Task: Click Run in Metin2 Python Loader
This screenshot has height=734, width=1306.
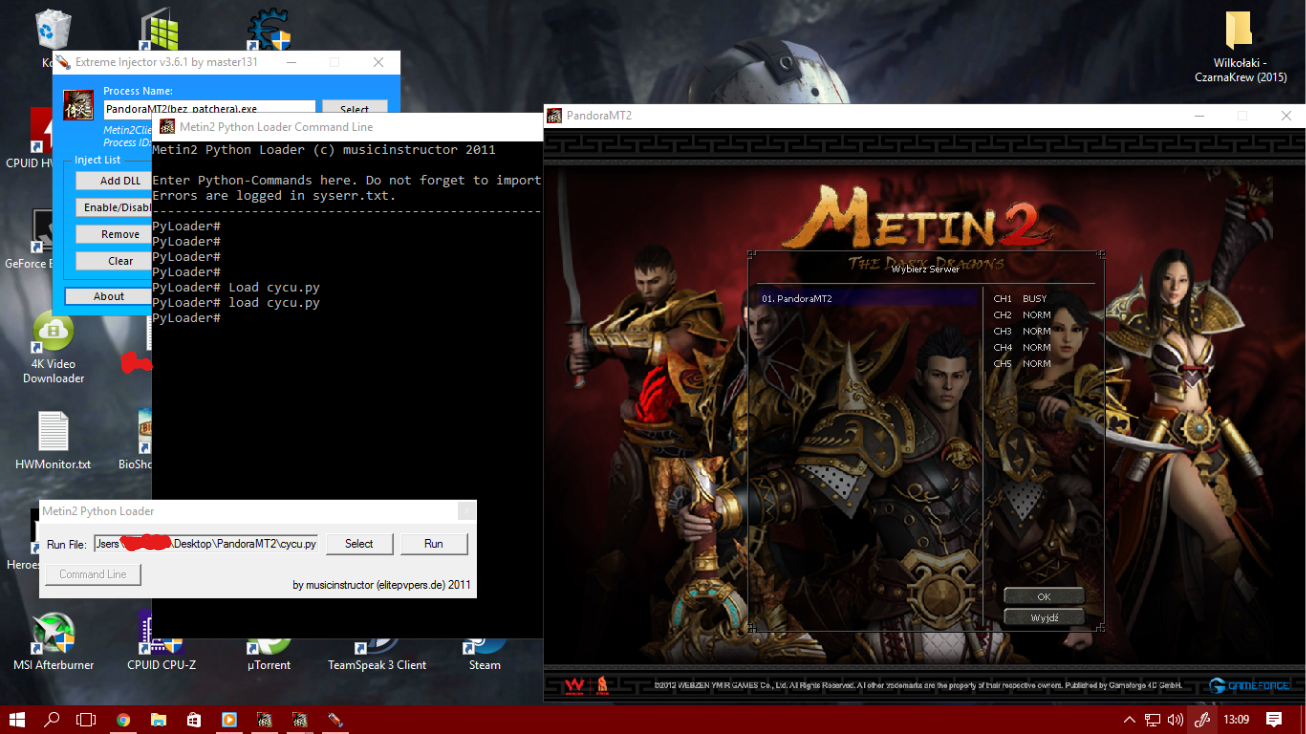Action: 433,544
